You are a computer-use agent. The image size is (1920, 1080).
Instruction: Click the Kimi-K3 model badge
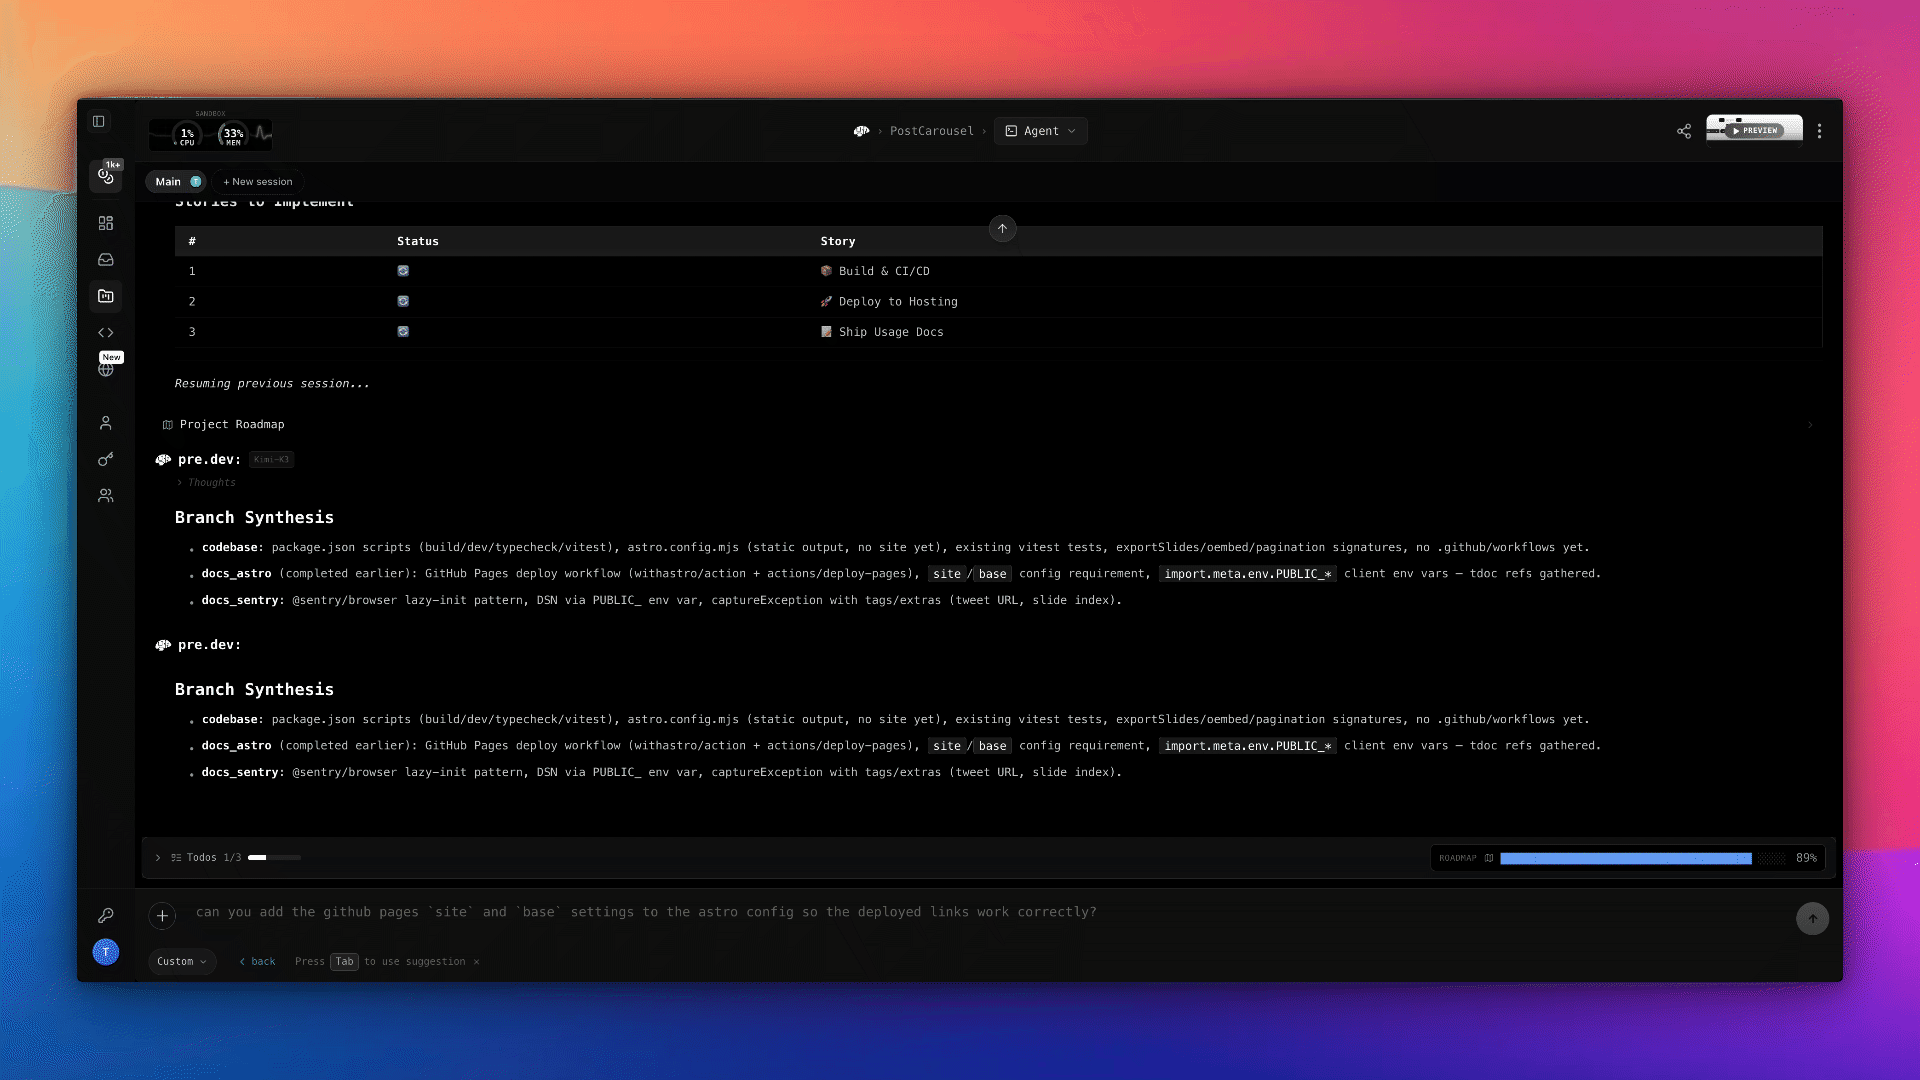(x=271, y=460)
